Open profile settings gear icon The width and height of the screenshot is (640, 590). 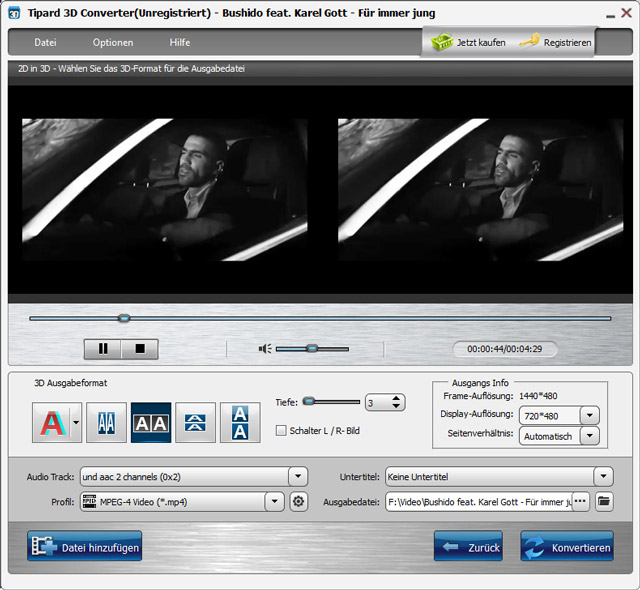click(298, 501)
